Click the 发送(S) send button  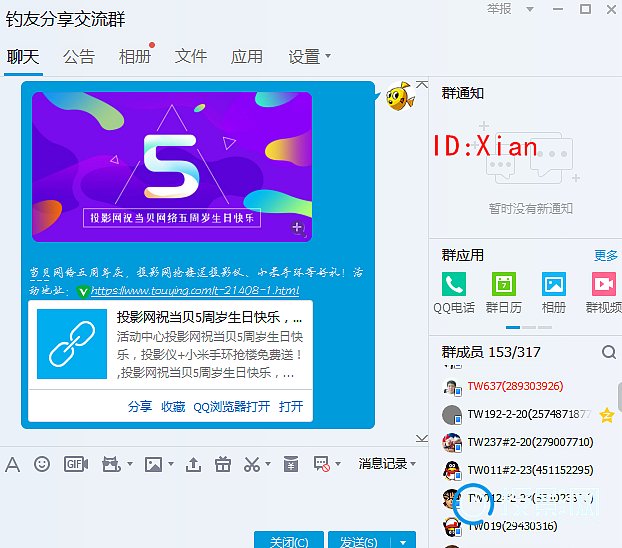[x=359, y=540]
